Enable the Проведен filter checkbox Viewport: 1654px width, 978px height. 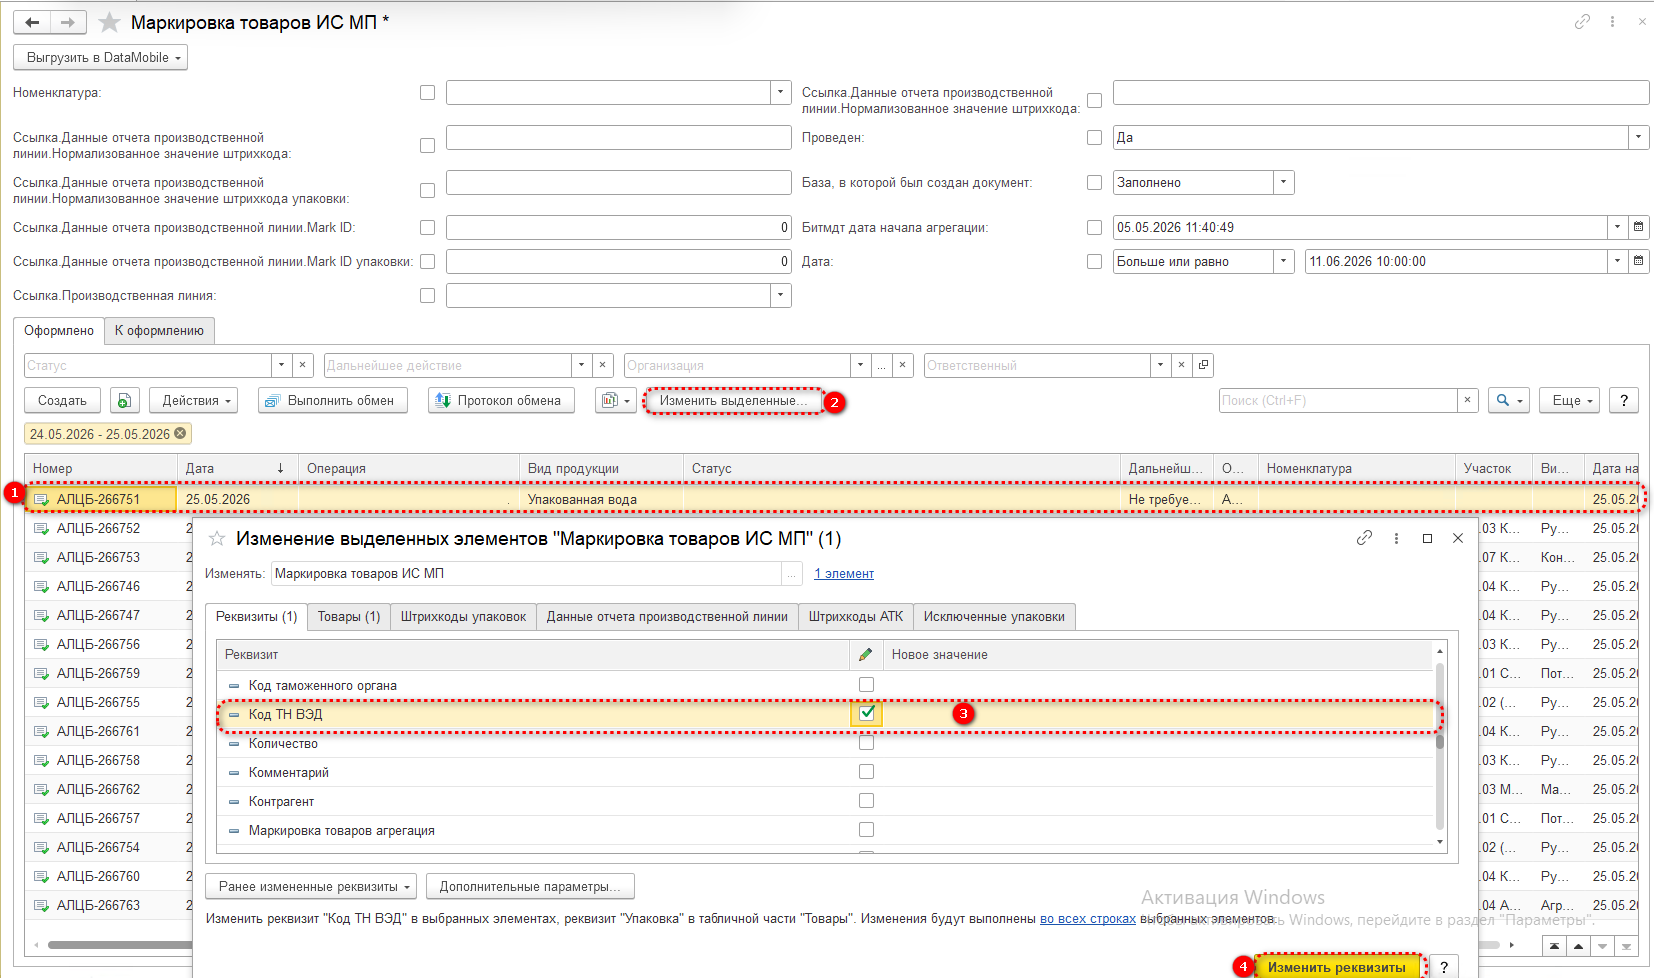(1094, 138)
